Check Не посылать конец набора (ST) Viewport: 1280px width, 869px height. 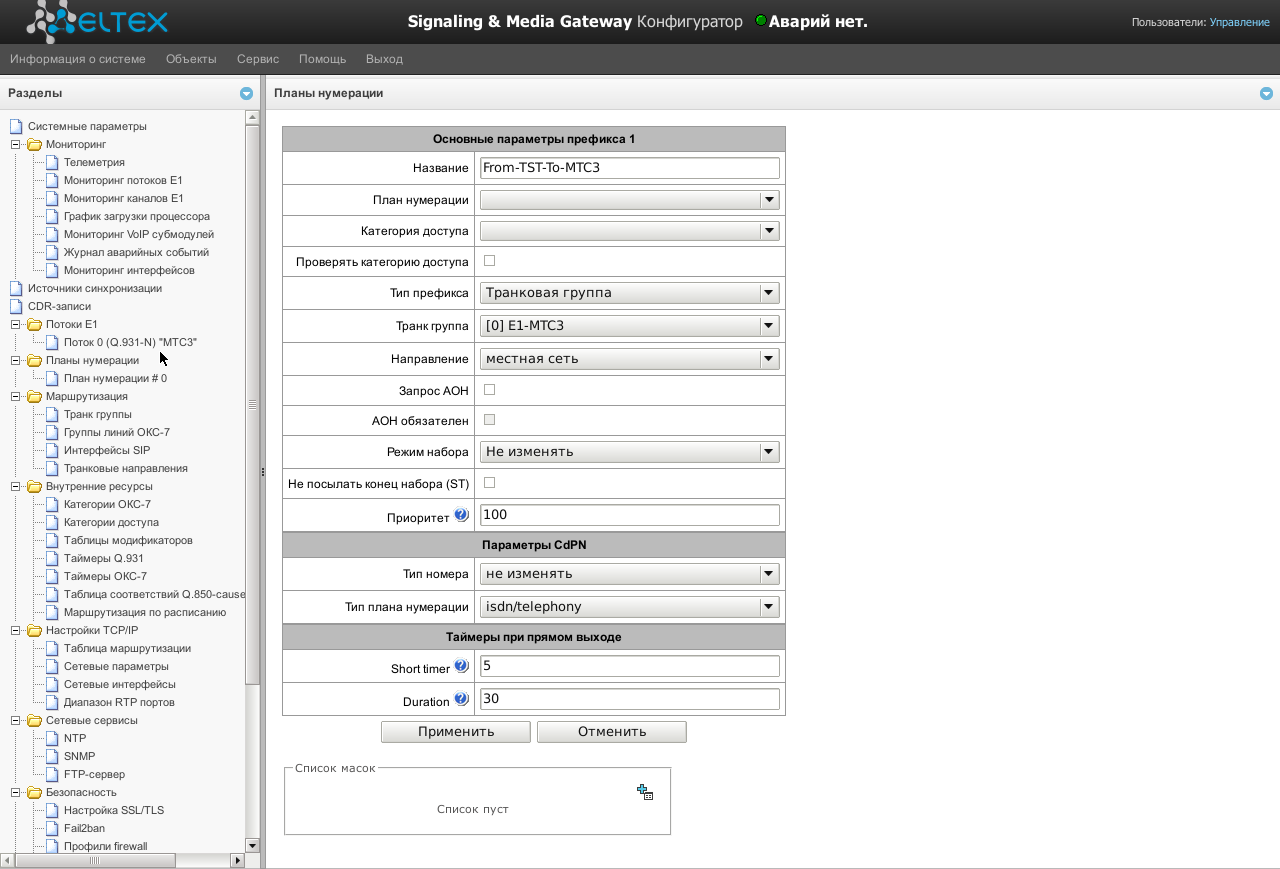(x=489, y=483)
